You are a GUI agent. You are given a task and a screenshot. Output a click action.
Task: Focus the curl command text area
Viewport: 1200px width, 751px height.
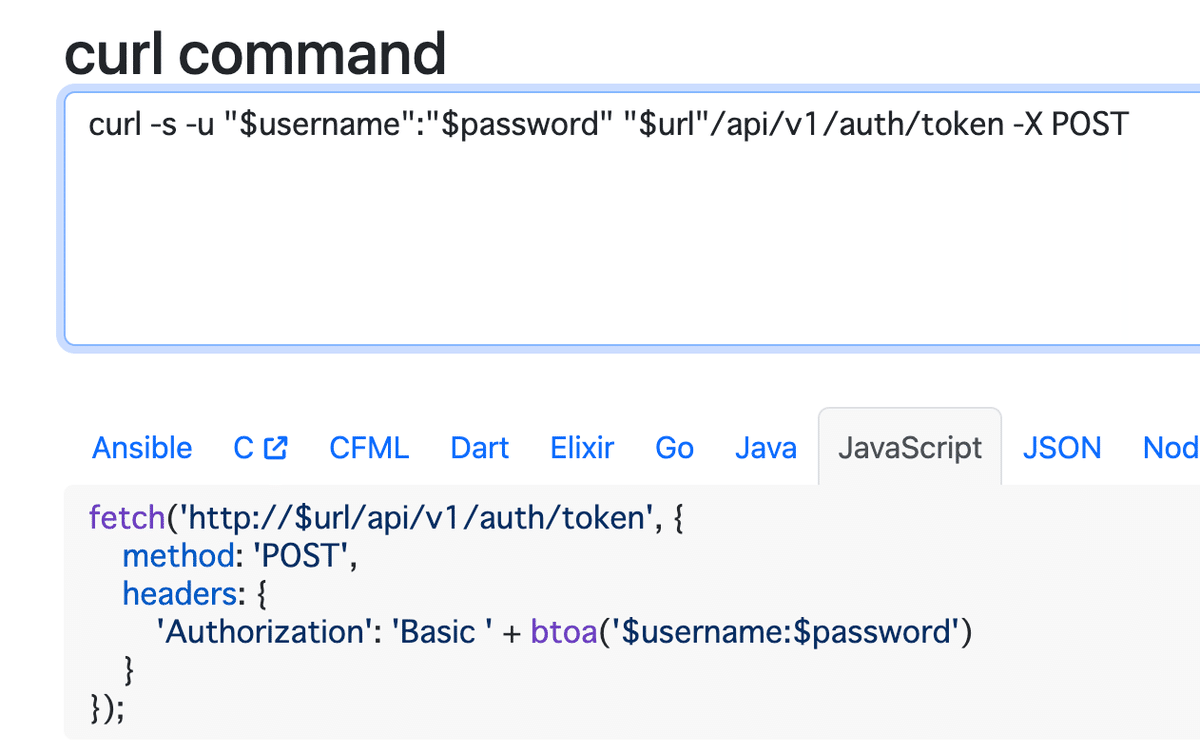point(632,218)
